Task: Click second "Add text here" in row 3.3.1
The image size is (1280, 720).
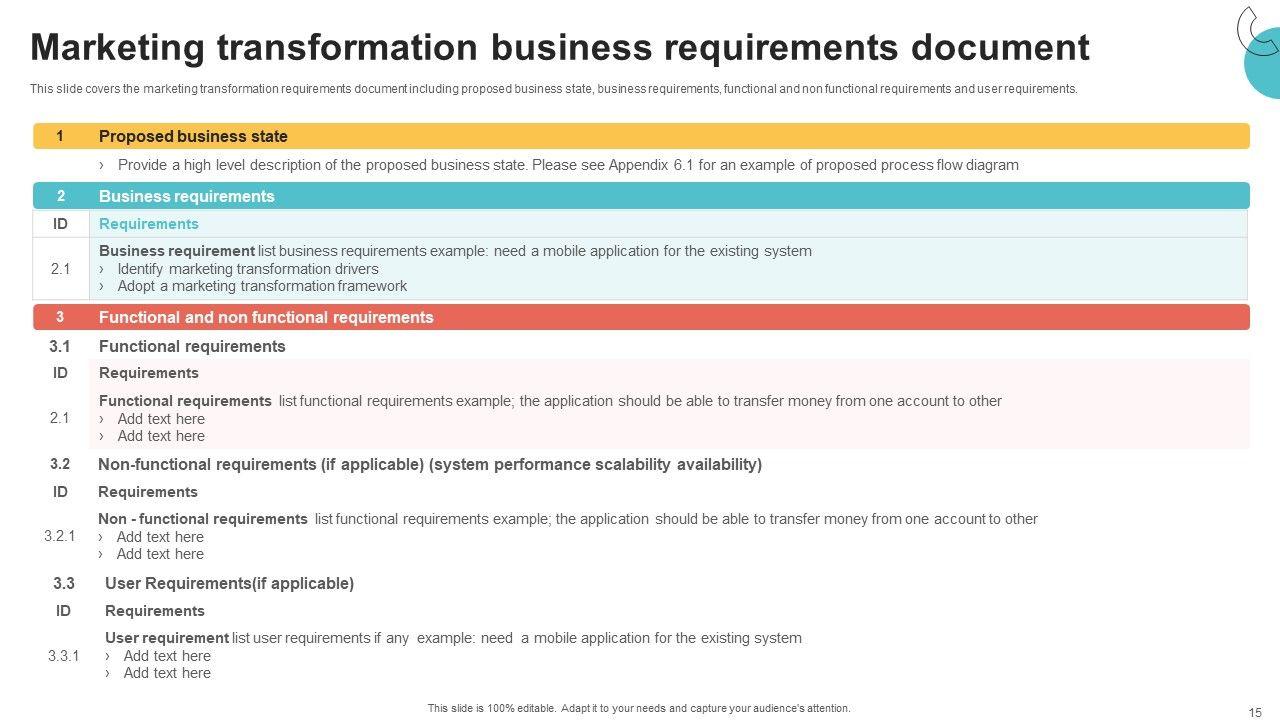Action: [167, 673]
